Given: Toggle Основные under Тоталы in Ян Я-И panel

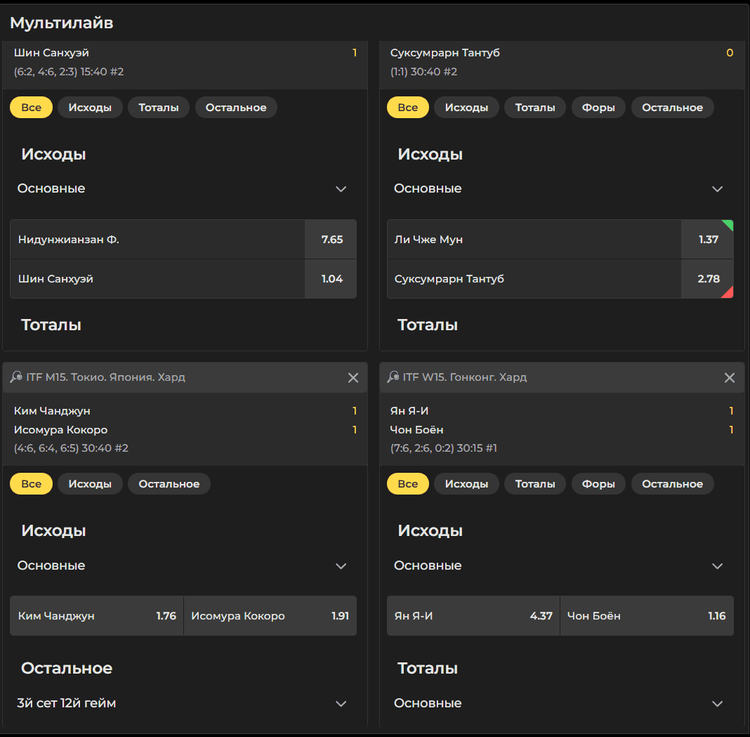Looking at the screenshot, I should pos(717,704).
